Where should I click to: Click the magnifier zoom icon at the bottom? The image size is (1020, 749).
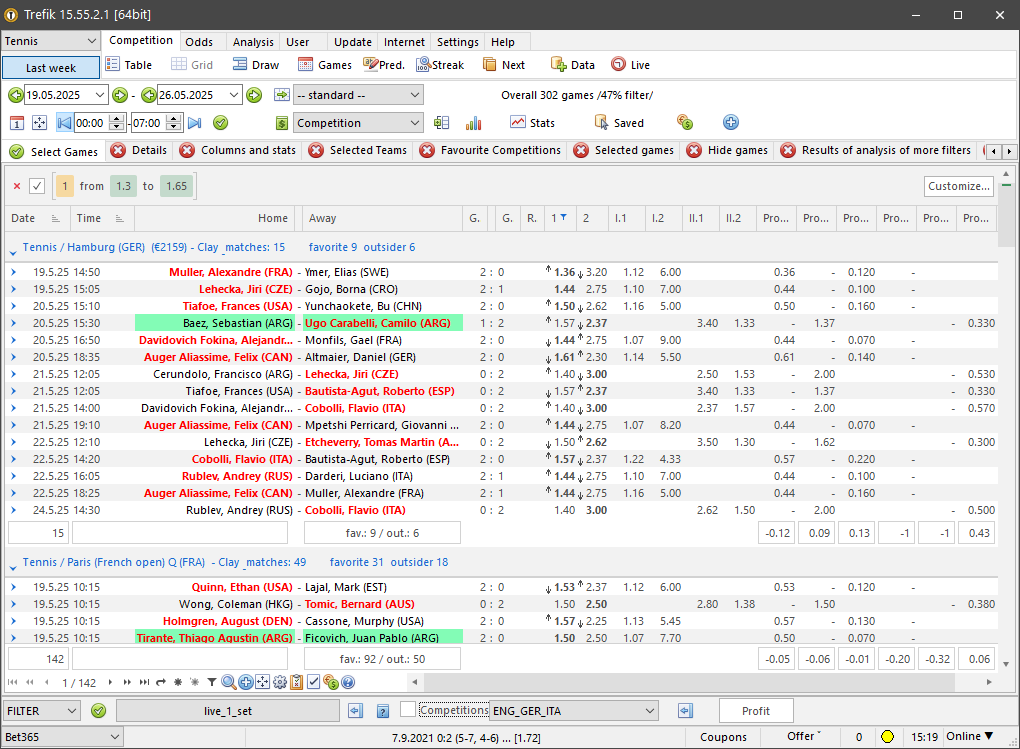pyautogui.click(x=227, y=682)
